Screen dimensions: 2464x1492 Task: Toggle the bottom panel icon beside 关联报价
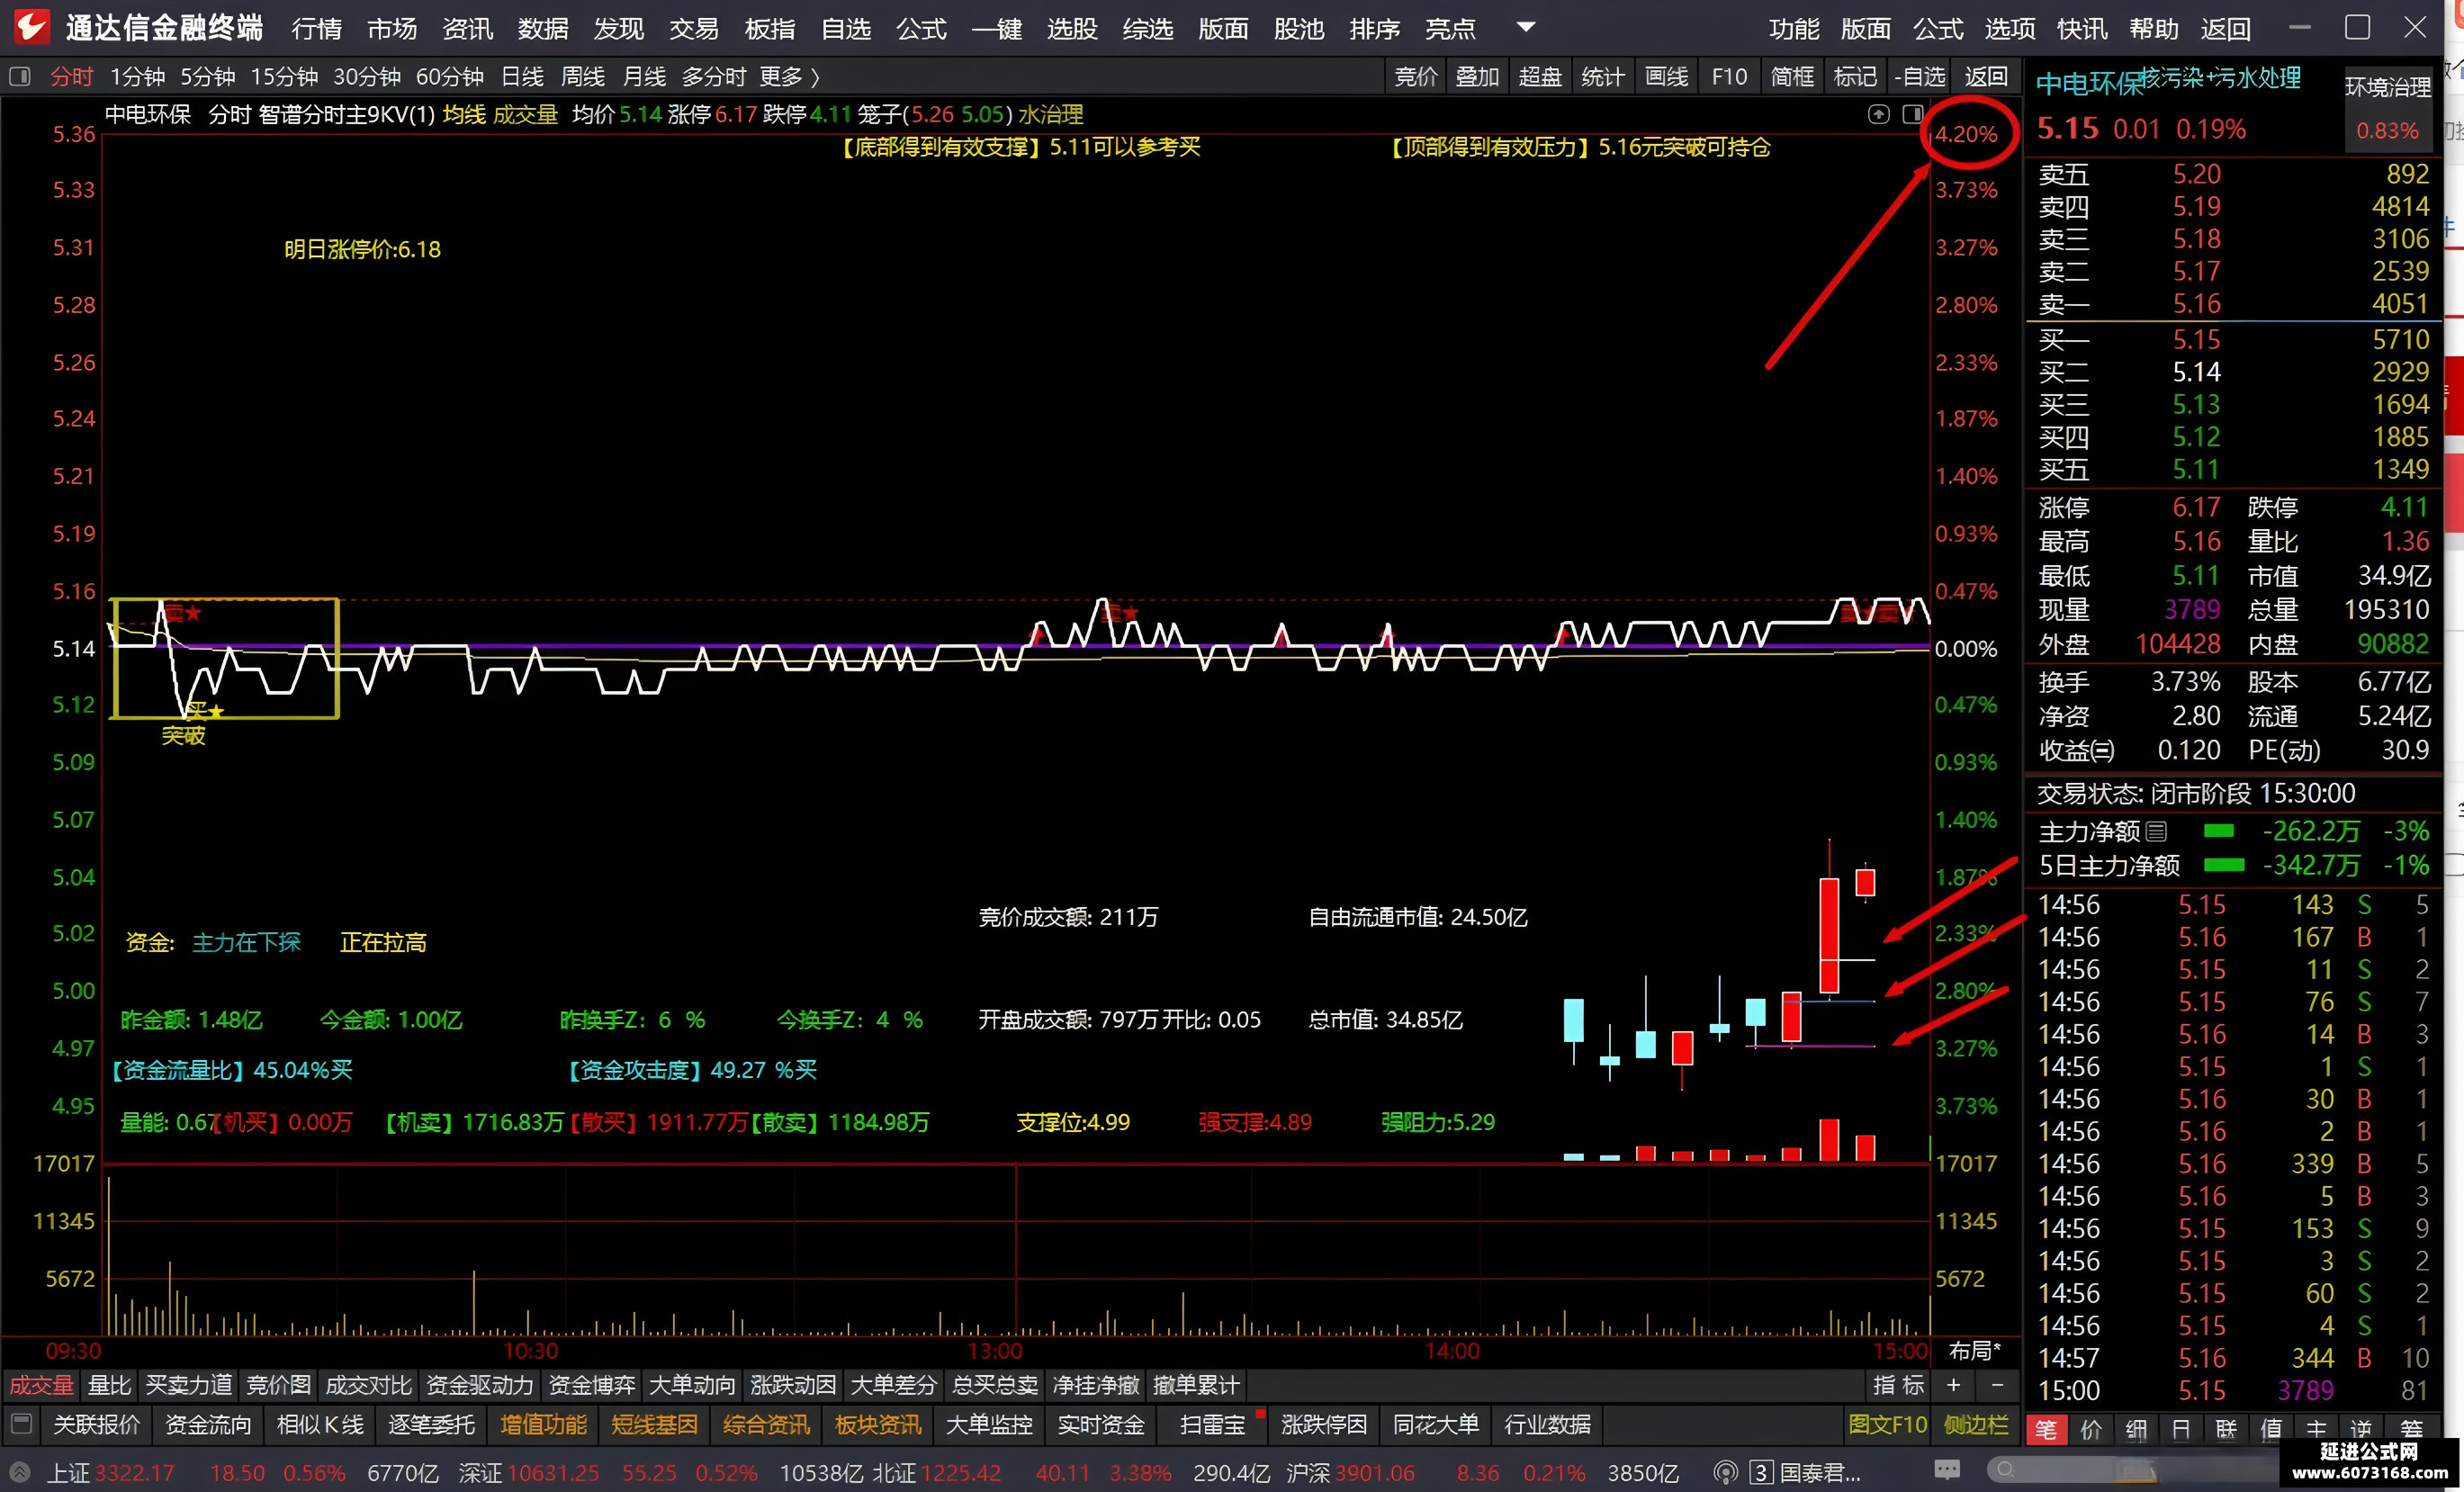point(22,1424)
